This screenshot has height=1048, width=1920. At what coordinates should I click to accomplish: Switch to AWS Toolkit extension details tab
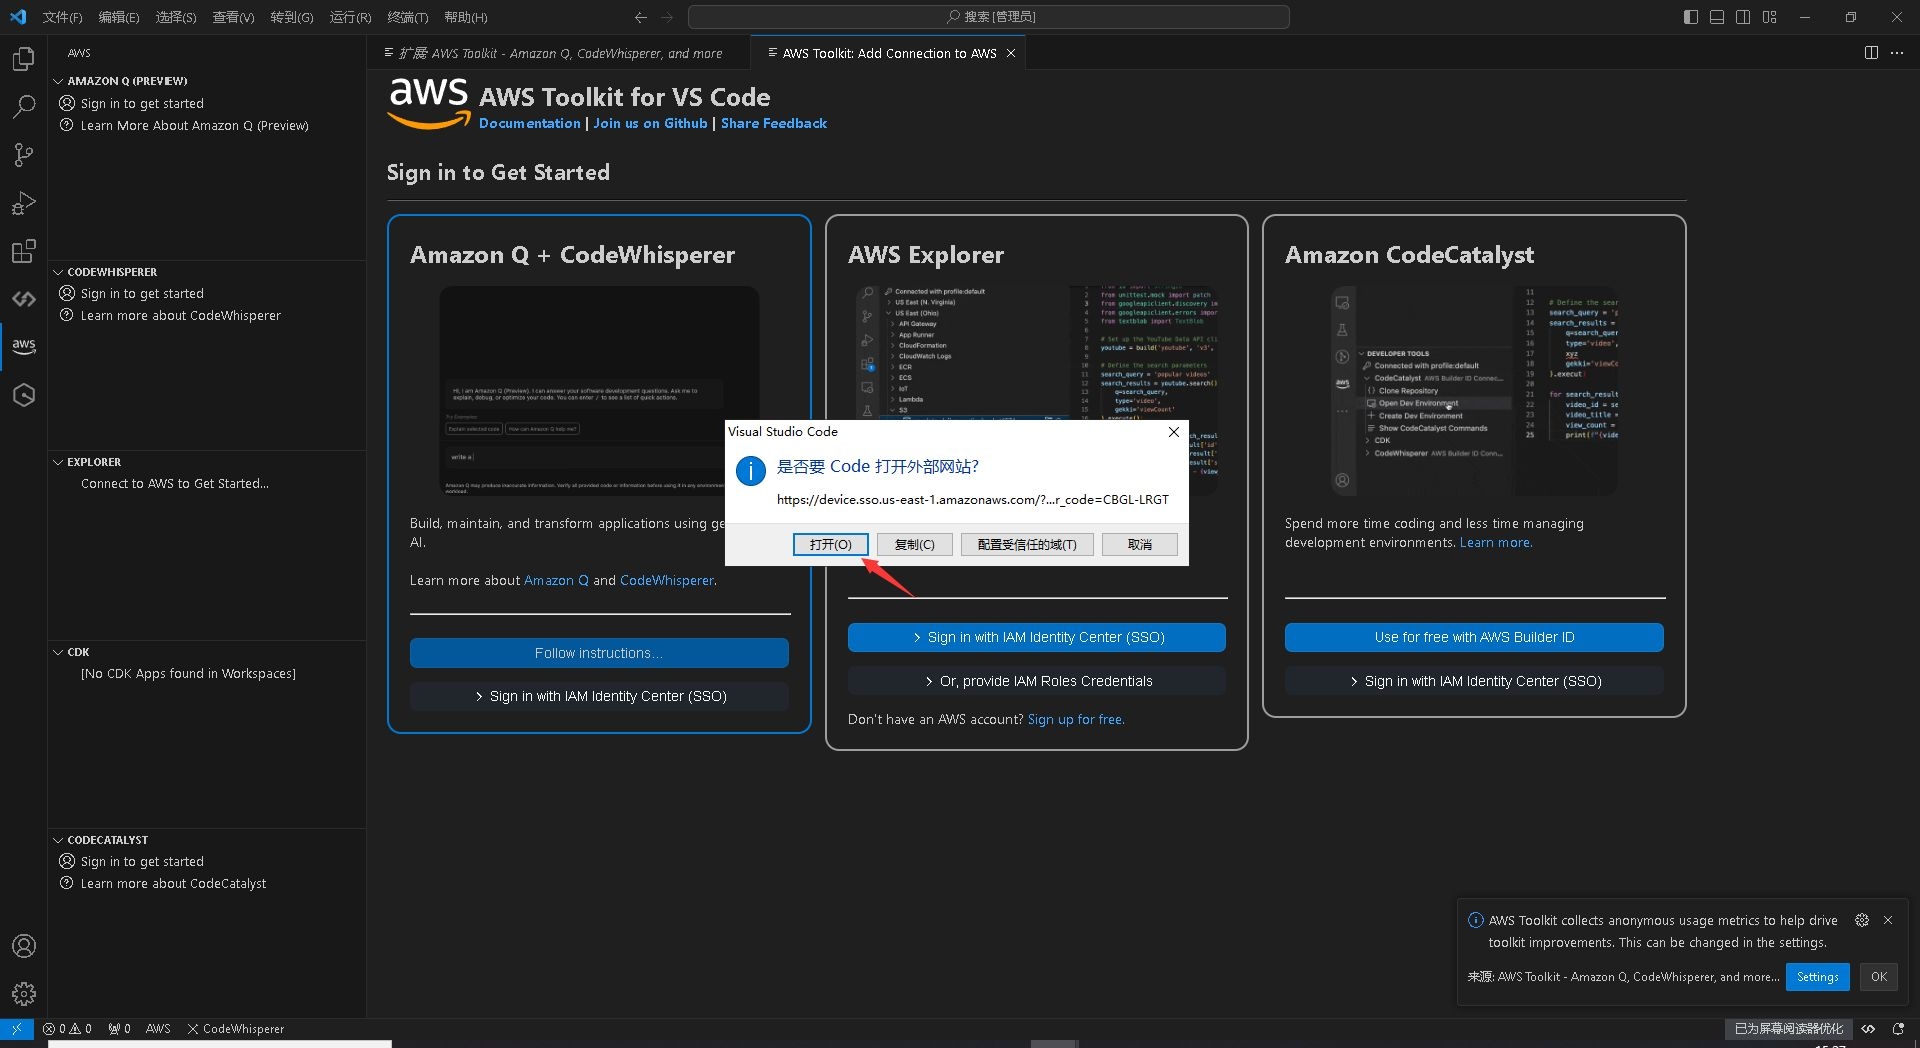click(559, 53)
